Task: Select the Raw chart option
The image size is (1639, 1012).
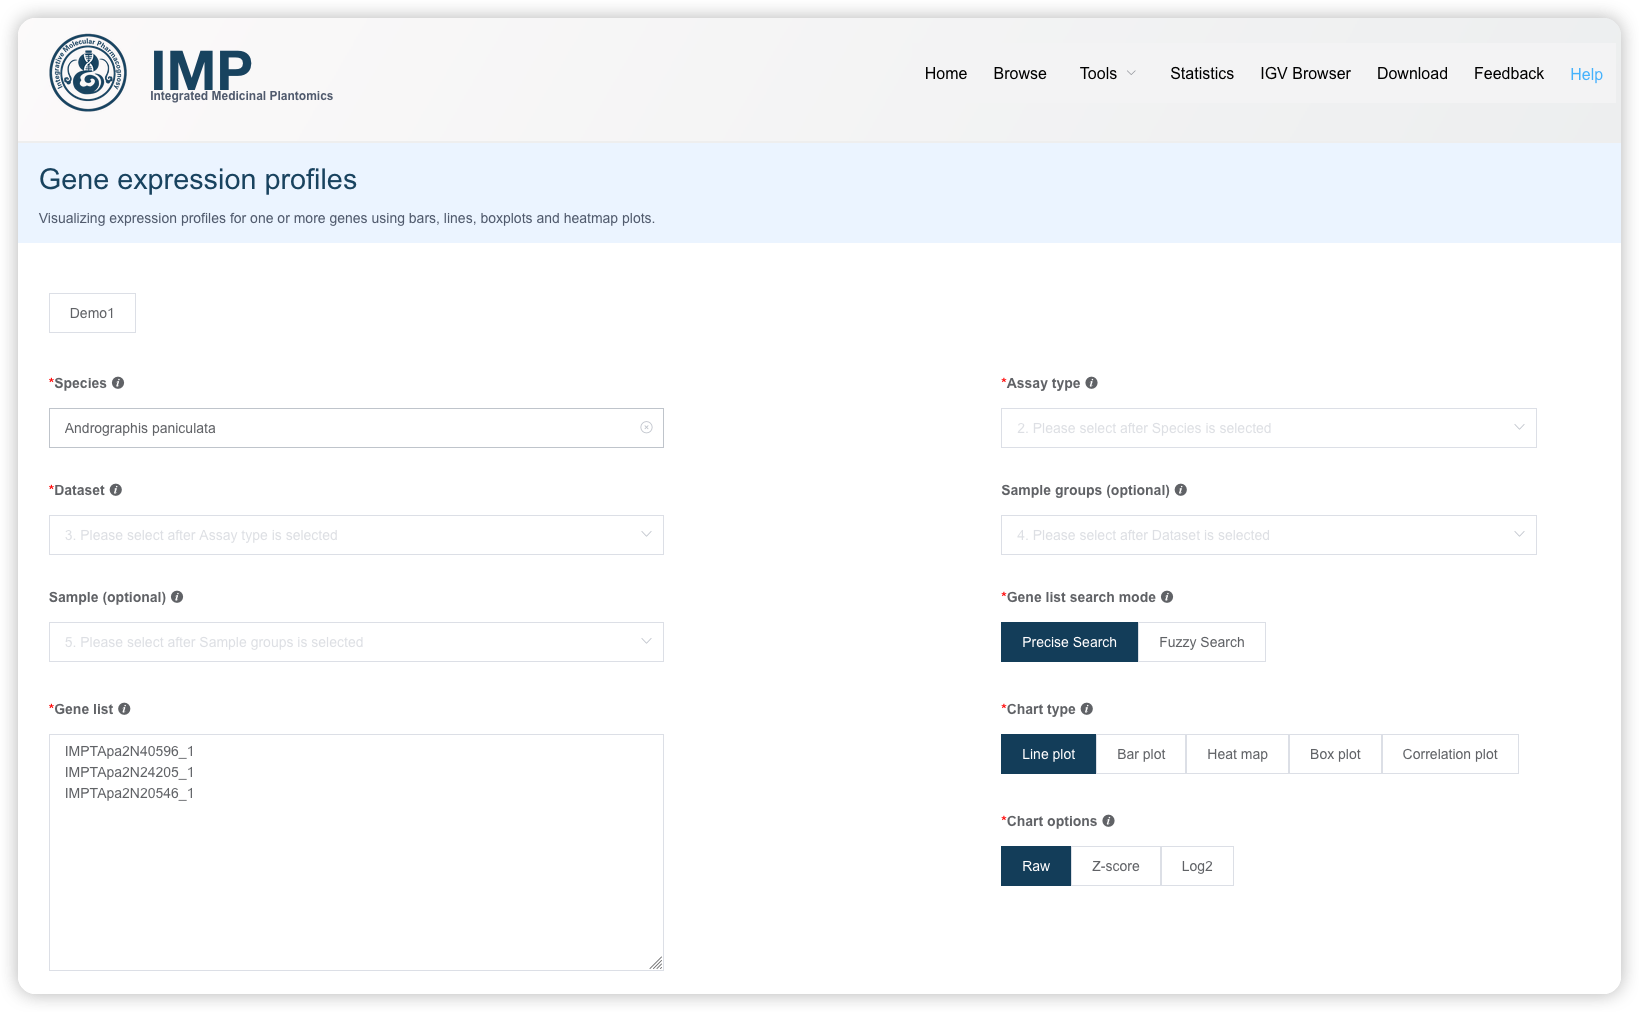Action: 1036,866
